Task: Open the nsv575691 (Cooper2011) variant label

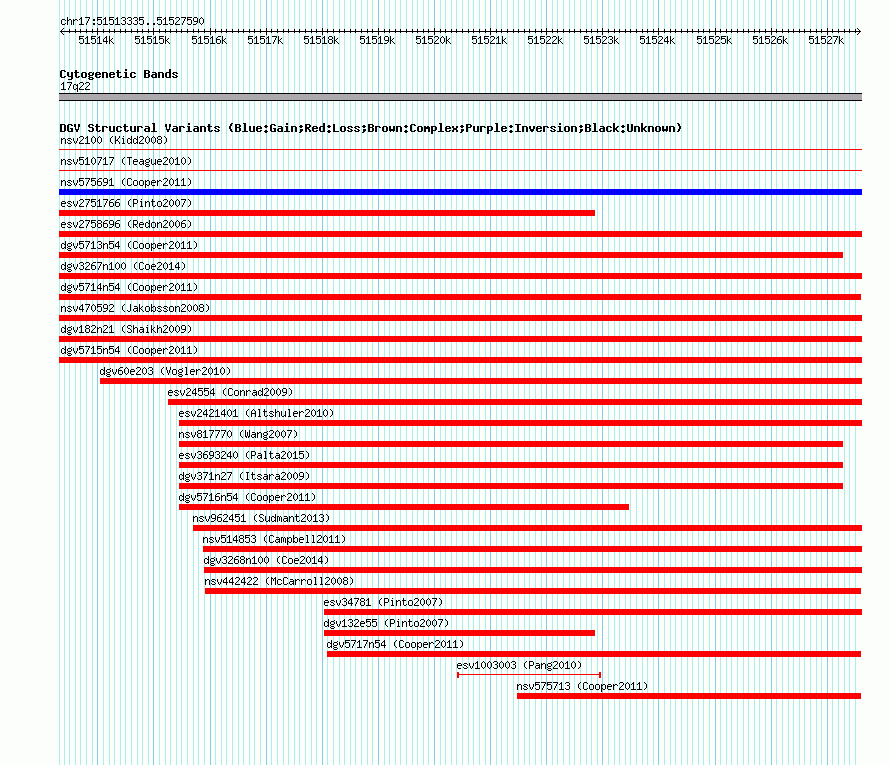Action: click(126, 182)
